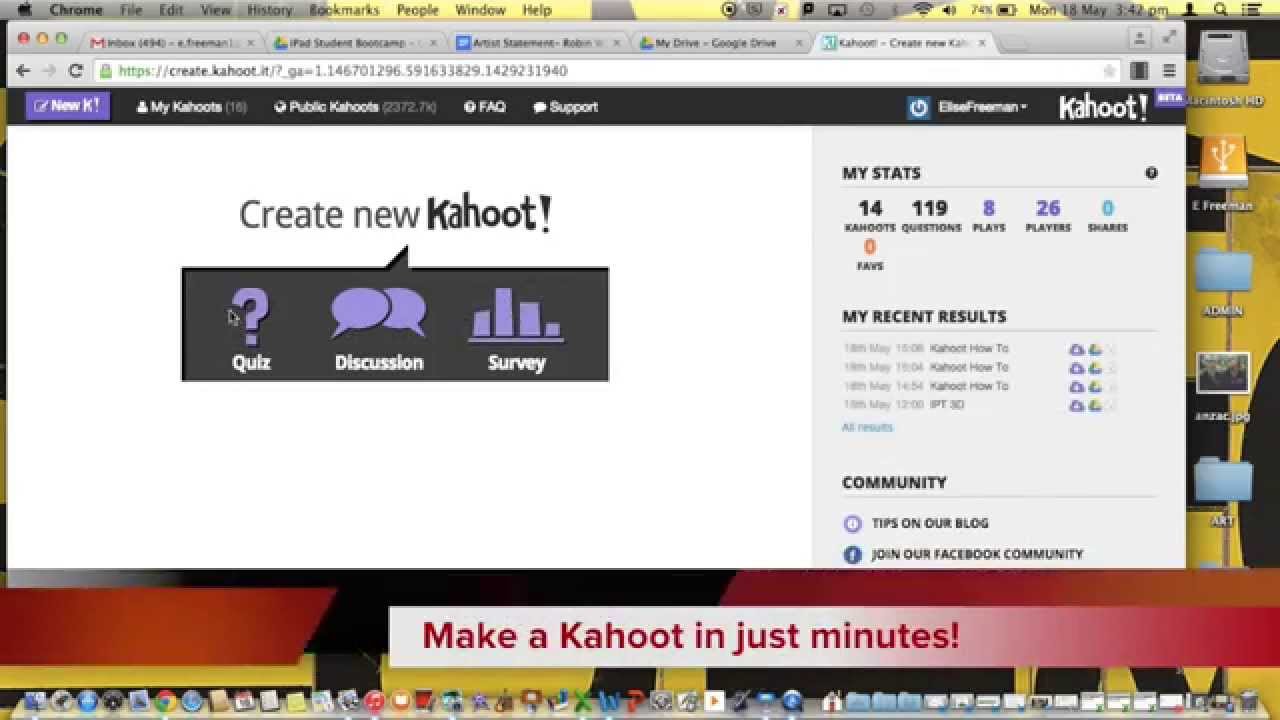Open the All results link
Viewport: 1280px width, 720px height.
[867, 427]
